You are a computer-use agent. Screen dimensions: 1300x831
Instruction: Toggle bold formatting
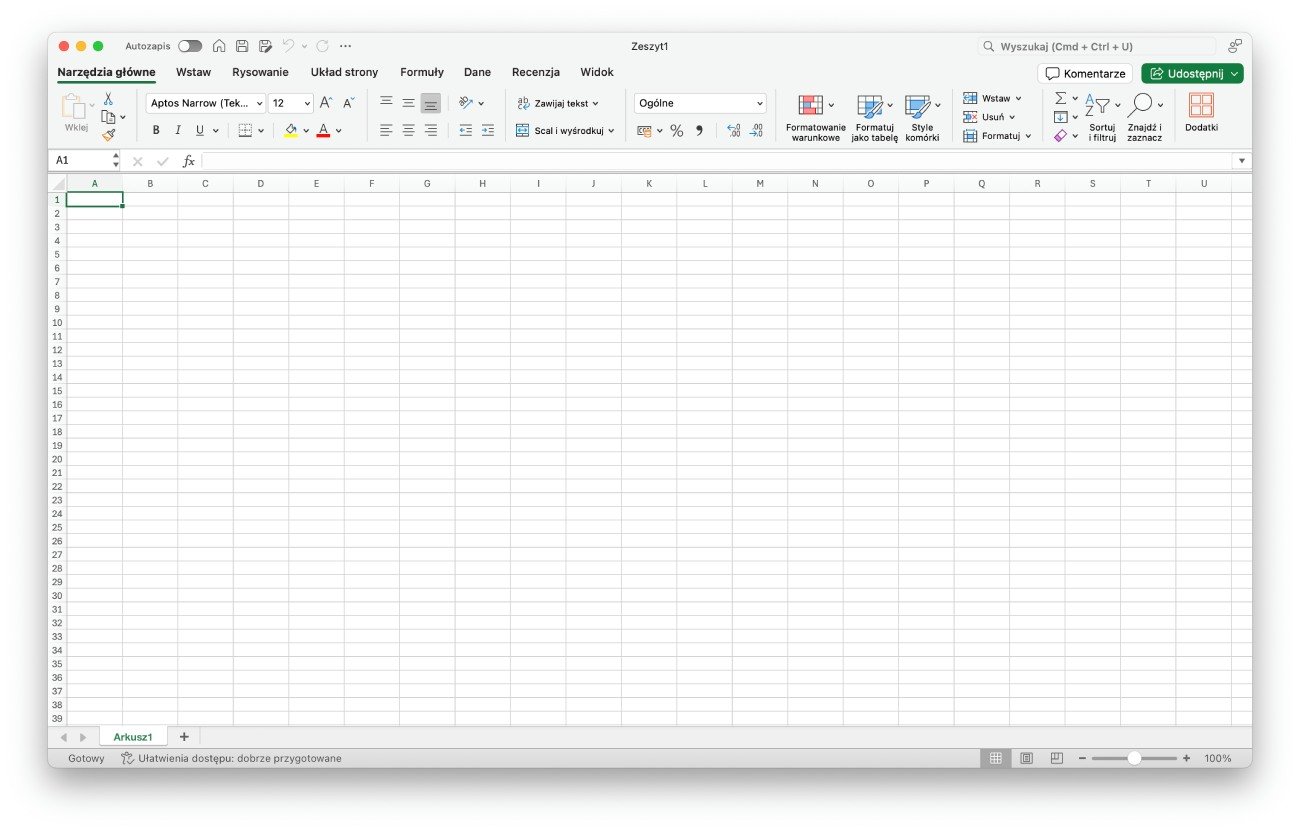click(x=156, y=130)
